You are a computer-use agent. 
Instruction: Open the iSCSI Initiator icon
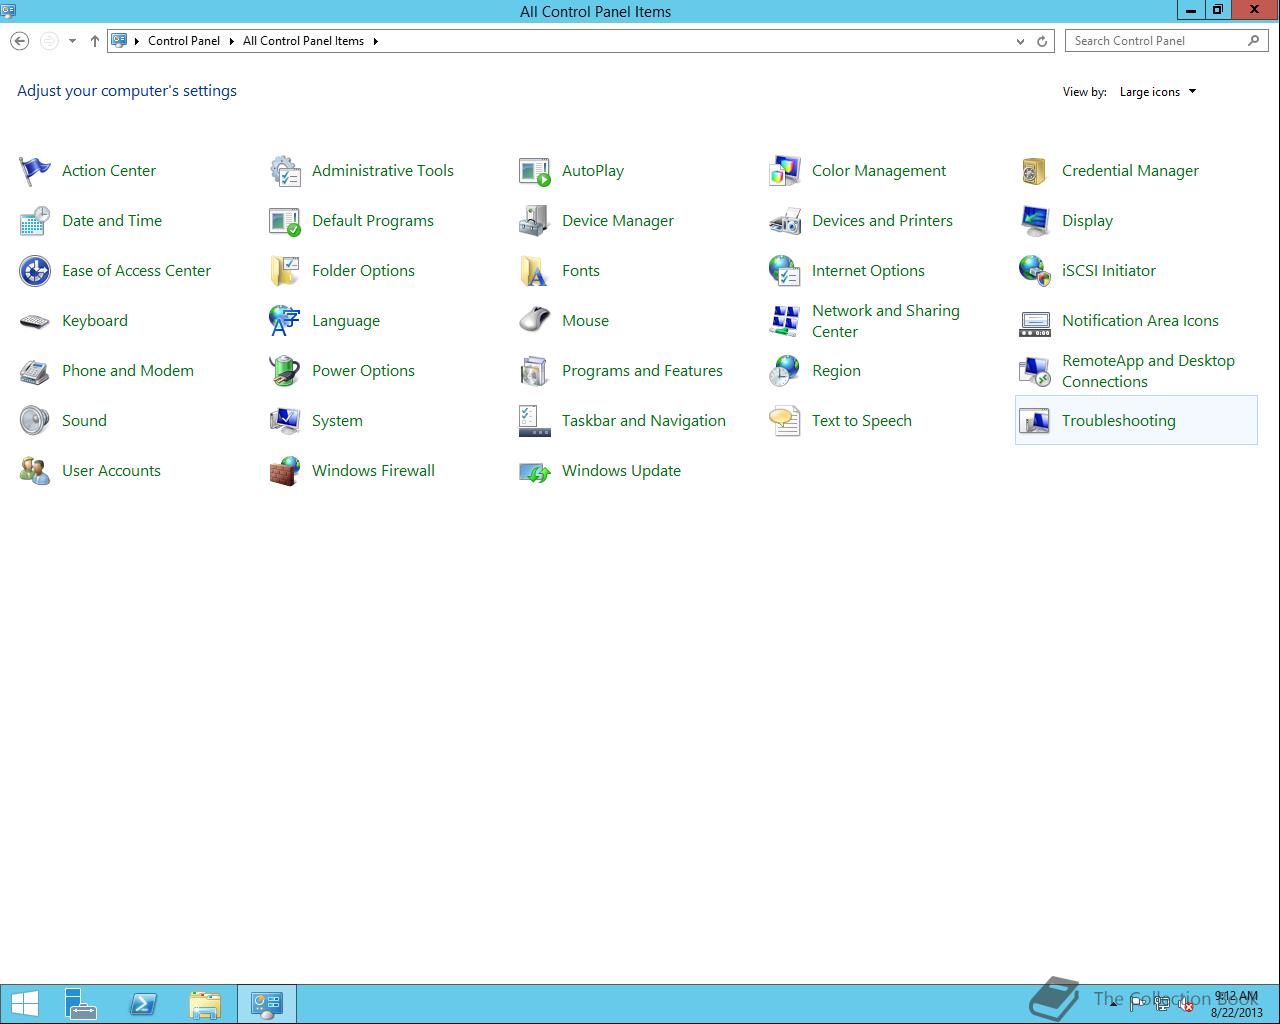[1035, 271]
